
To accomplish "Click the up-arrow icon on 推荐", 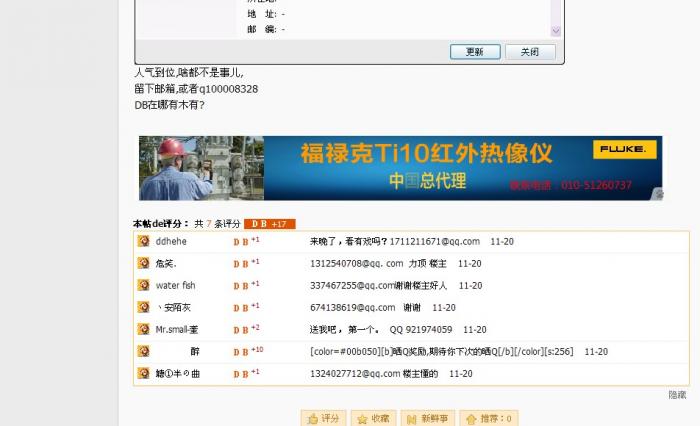I will pos(471,419).
